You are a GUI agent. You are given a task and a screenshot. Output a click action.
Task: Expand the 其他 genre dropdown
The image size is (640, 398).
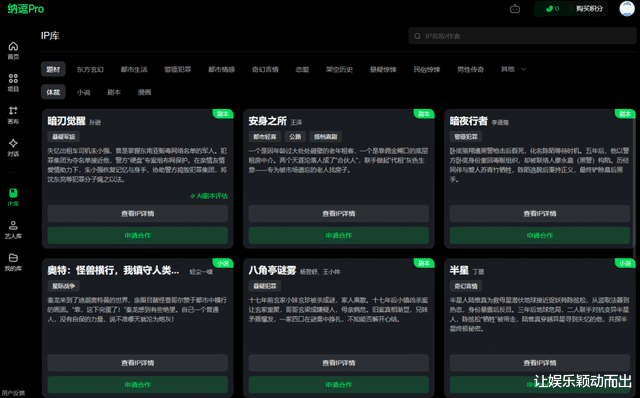click(513, 69)
